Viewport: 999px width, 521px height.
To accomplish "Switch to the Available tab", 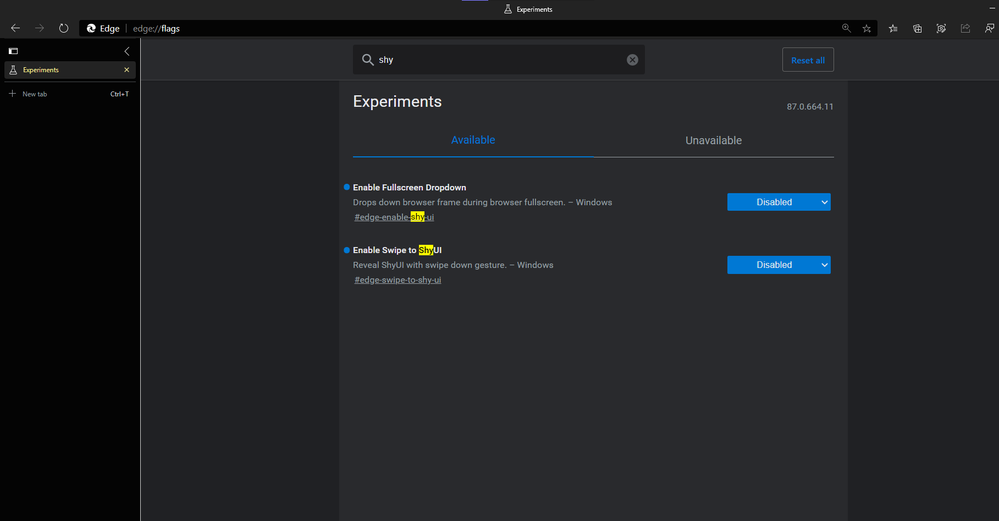I will [473, 140].
